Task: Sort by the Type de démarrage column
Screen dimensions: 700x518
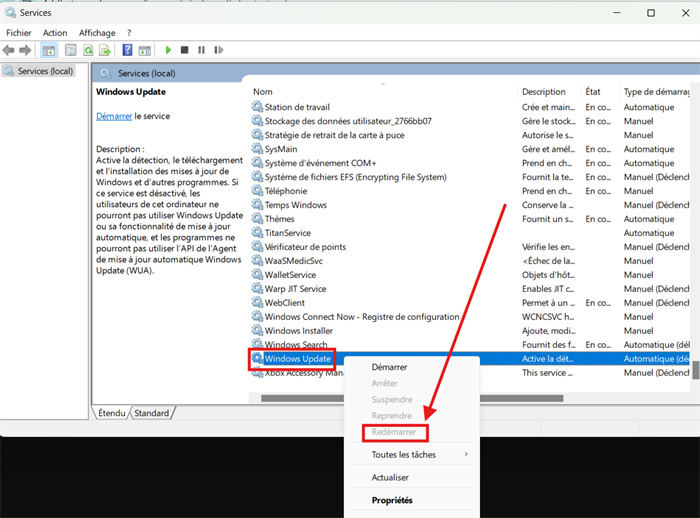Action: pyautogui.click(x=656, y=91)
